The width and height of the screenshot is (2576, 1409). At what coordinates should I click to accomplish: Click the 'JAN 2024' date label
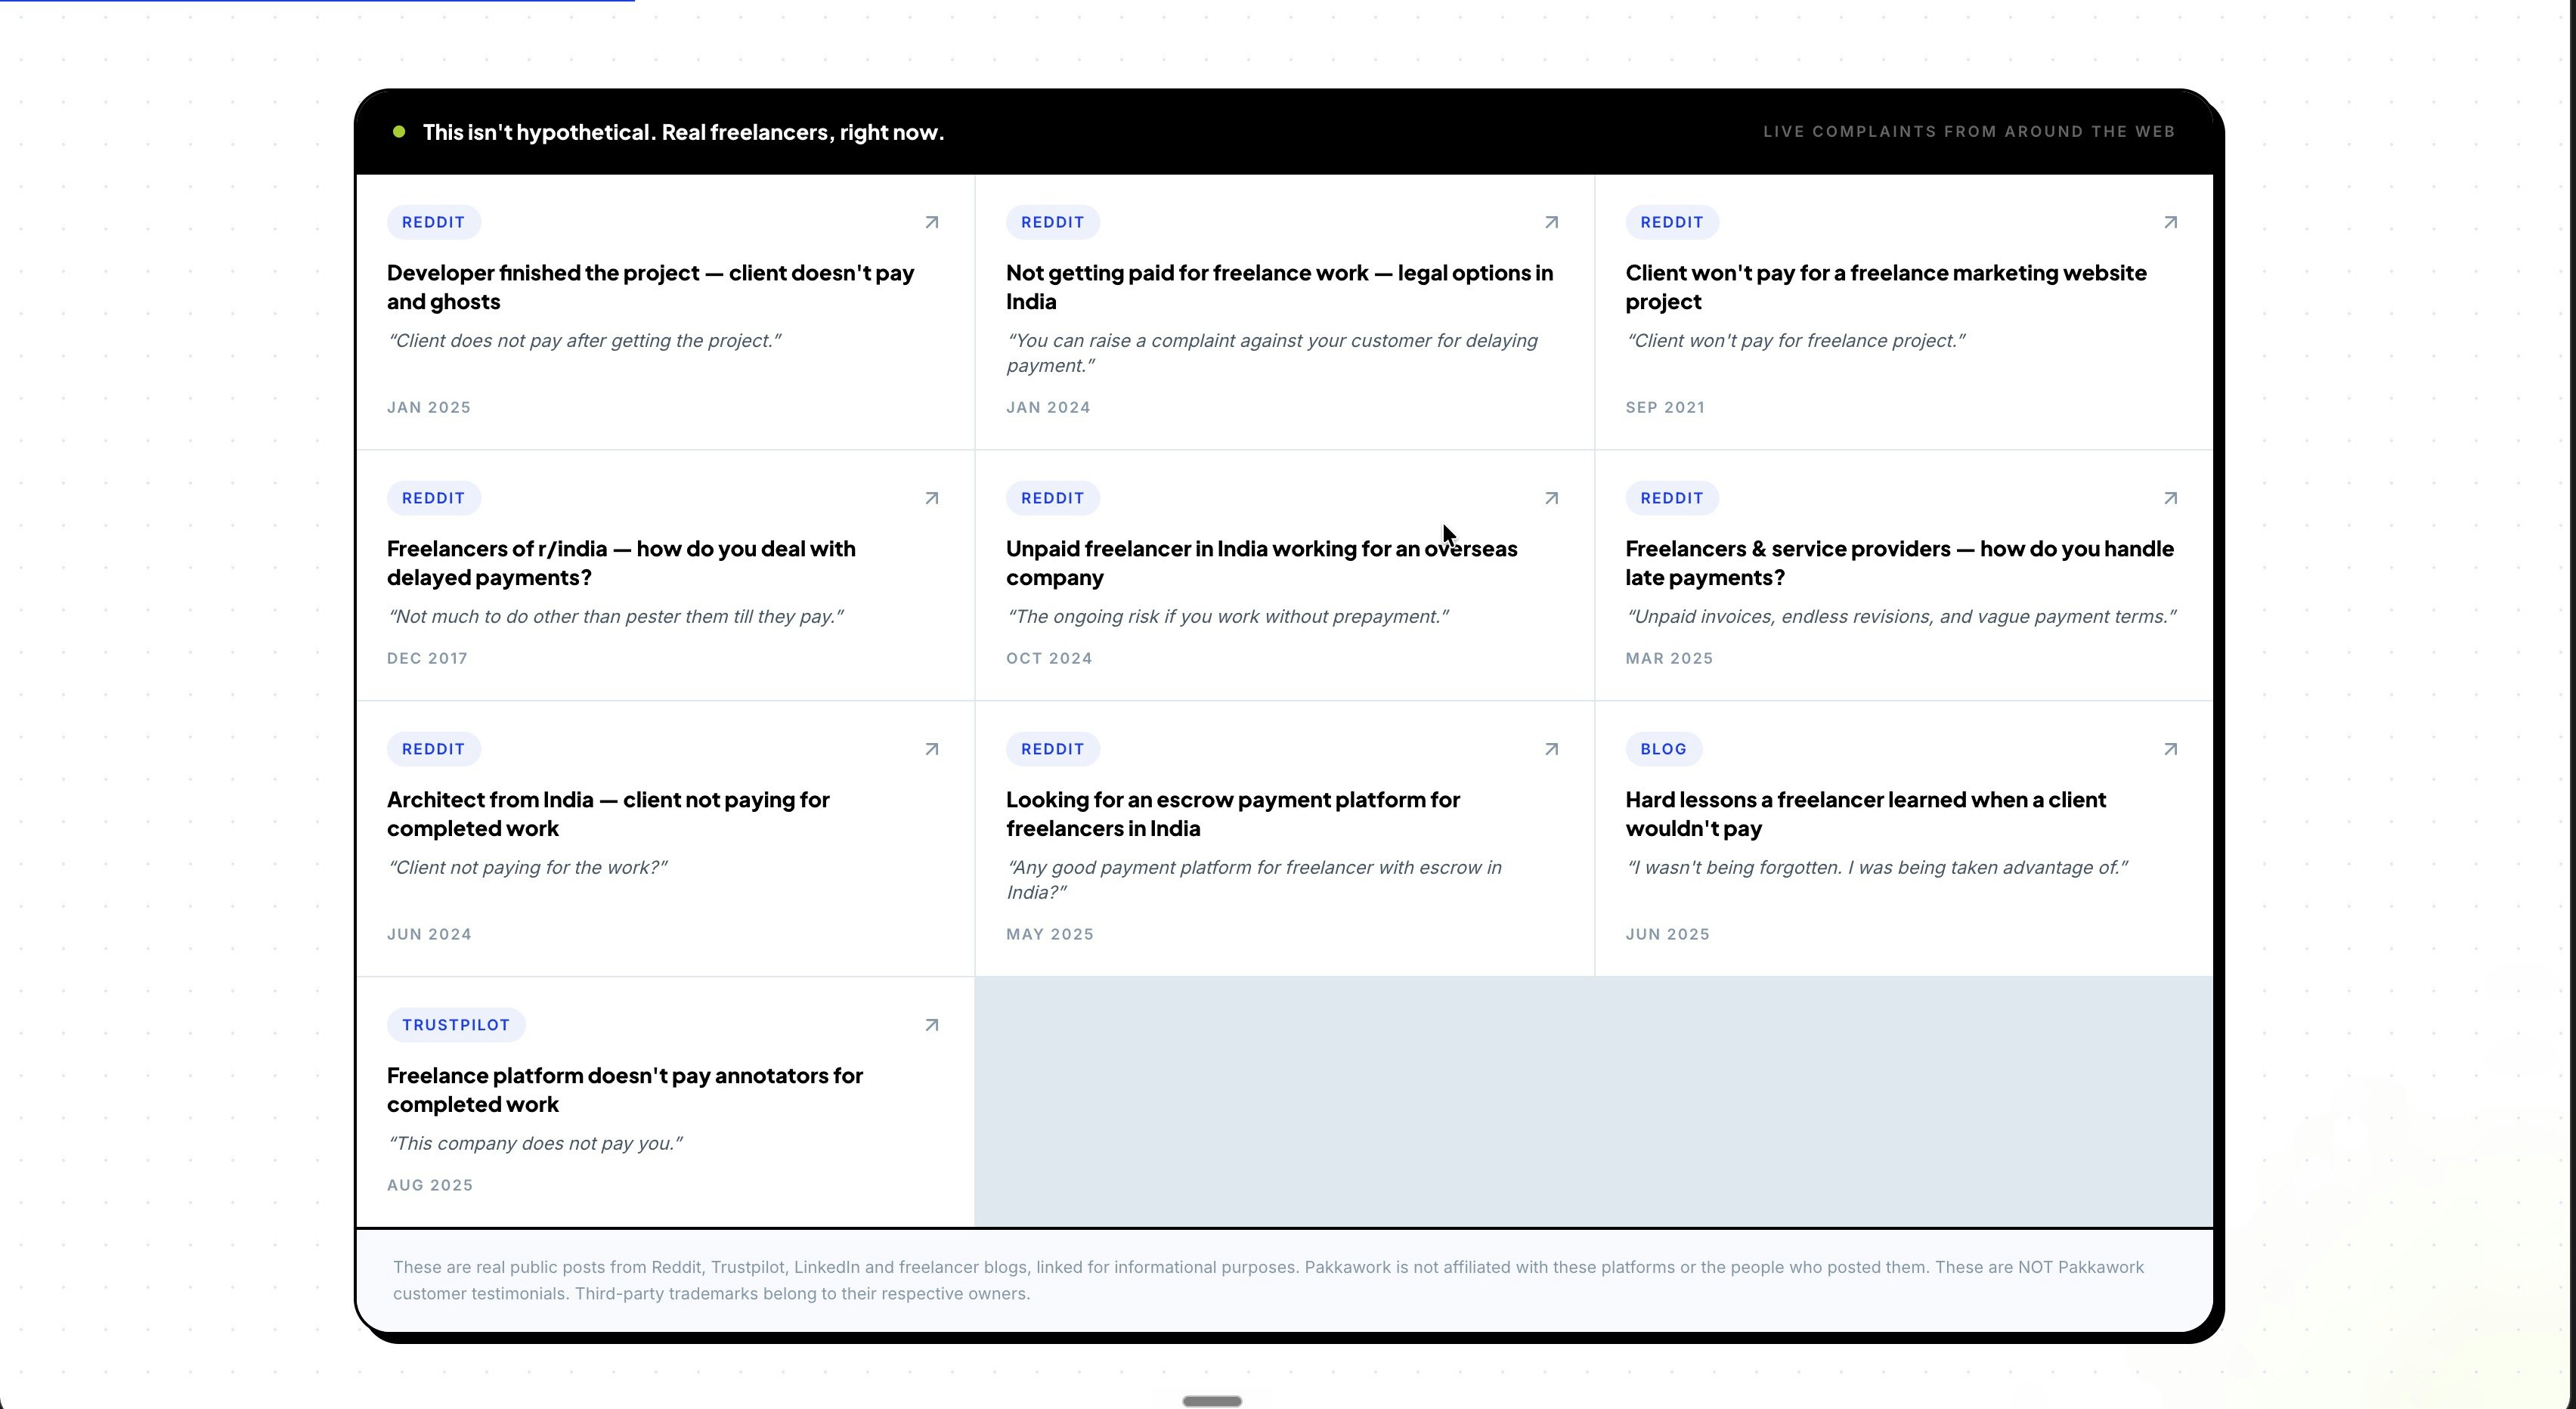click(1048, 408)
